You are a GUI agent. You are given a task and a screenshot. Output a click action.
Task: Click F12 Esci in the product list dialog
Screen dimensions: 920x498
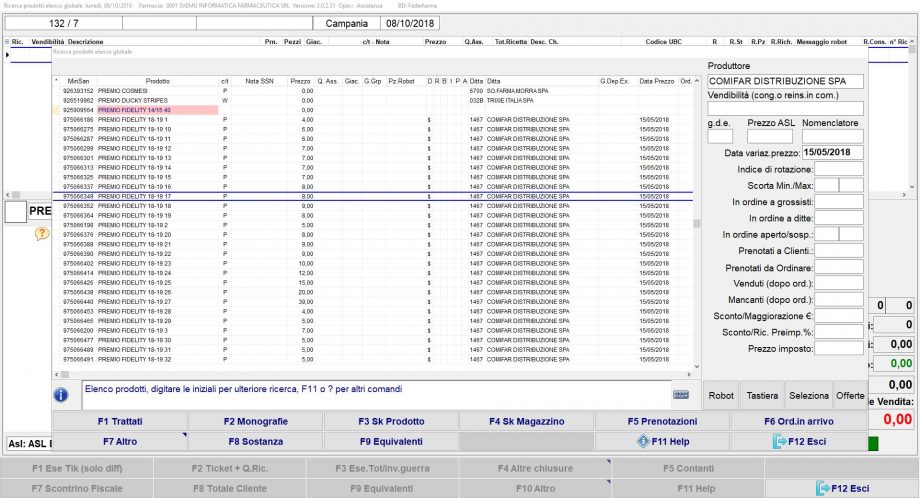click(x=798, y=440)
